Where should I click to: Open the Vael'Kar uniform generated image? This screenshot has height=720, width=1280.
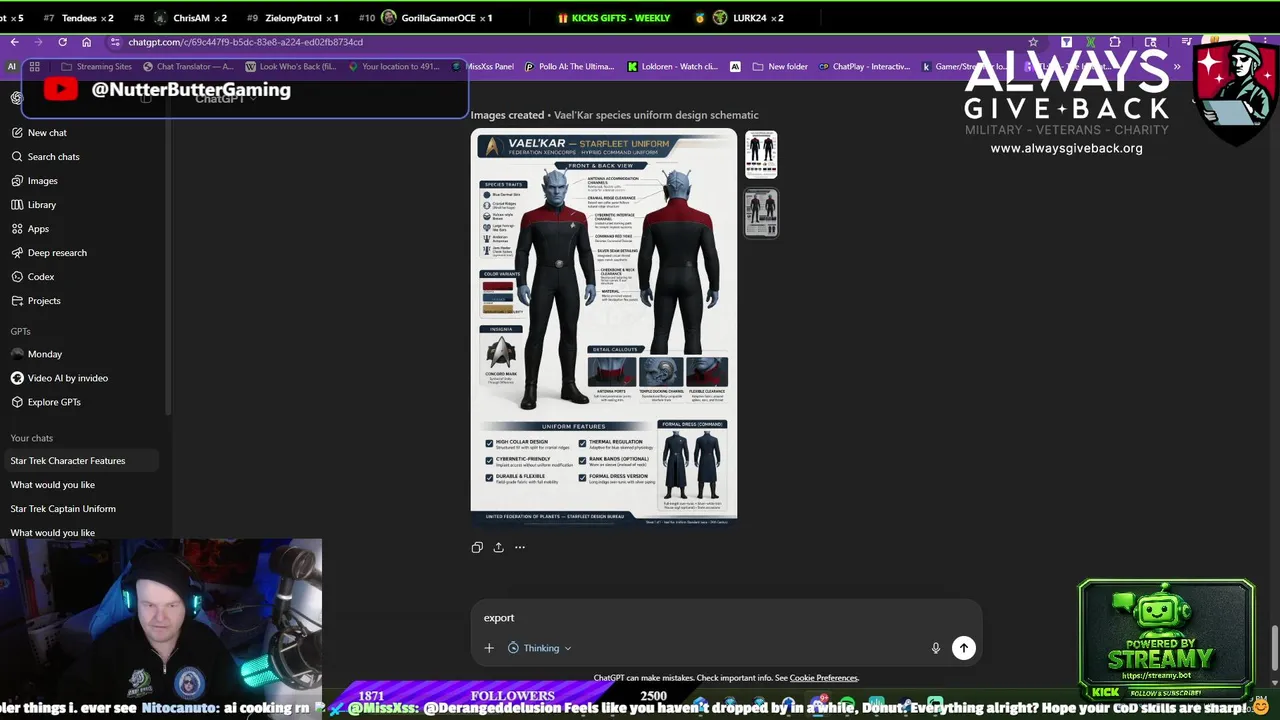(604, 326)
